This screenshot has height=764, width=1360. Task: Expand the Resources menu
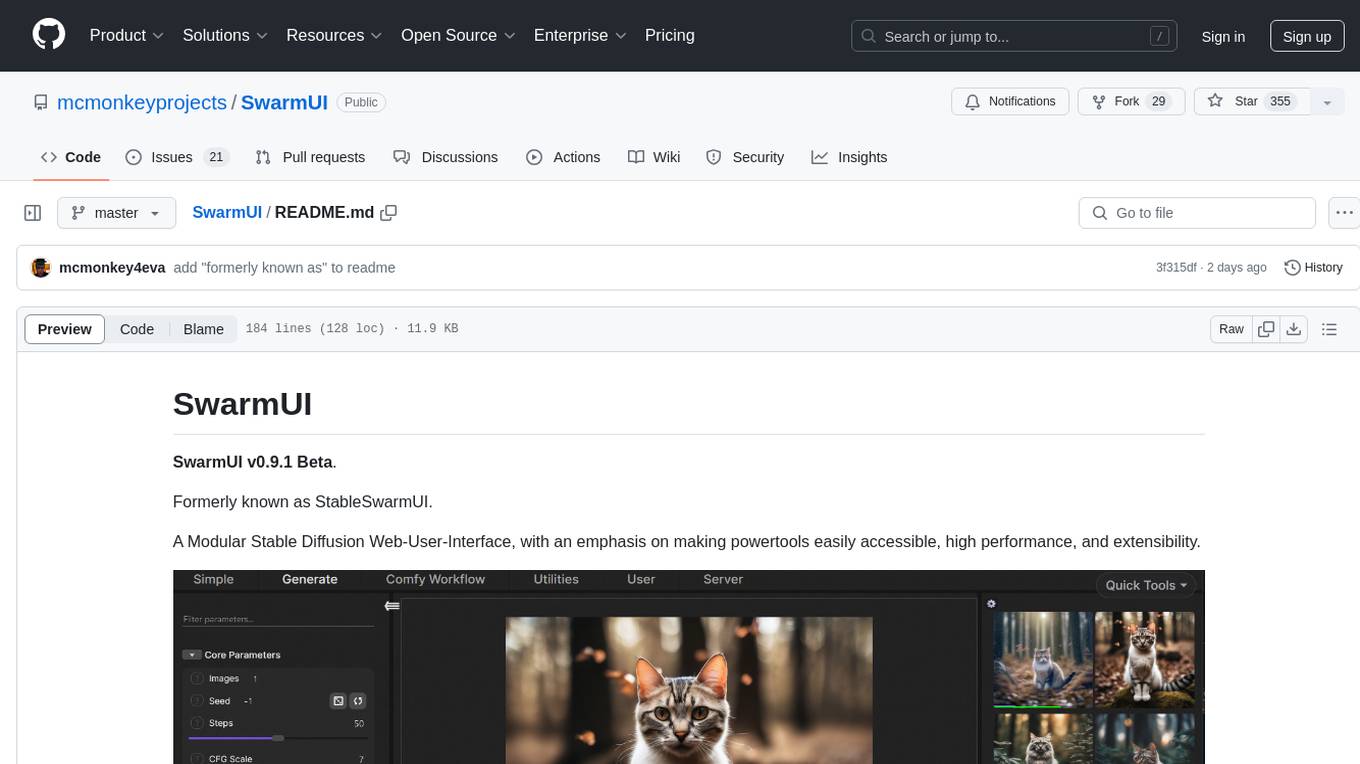point(334,35)
